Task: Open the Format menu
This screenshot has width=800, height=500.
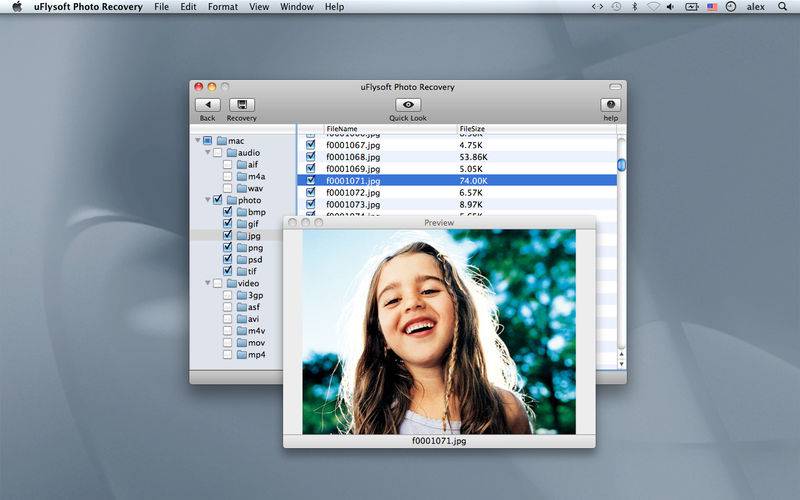Action: tap(223, 7)
